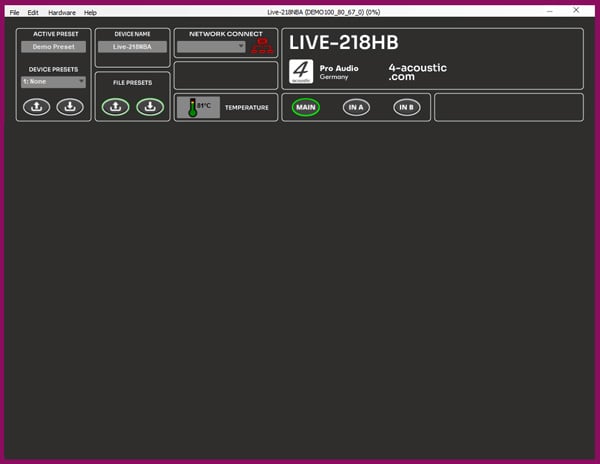
Task: Click the DEVICE PRESETS heading
Action: [x=54, y=69]
